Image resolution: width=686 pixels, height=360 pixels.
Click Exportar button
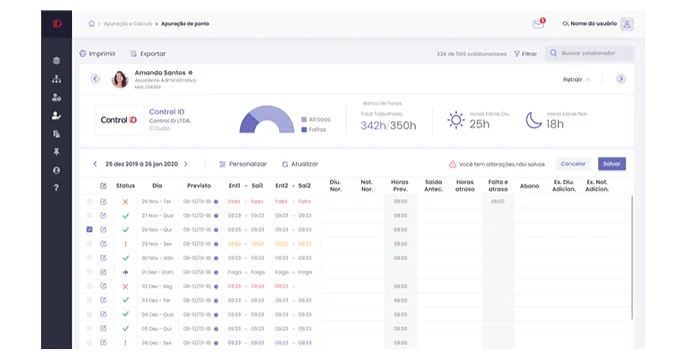tap(148, 54)
